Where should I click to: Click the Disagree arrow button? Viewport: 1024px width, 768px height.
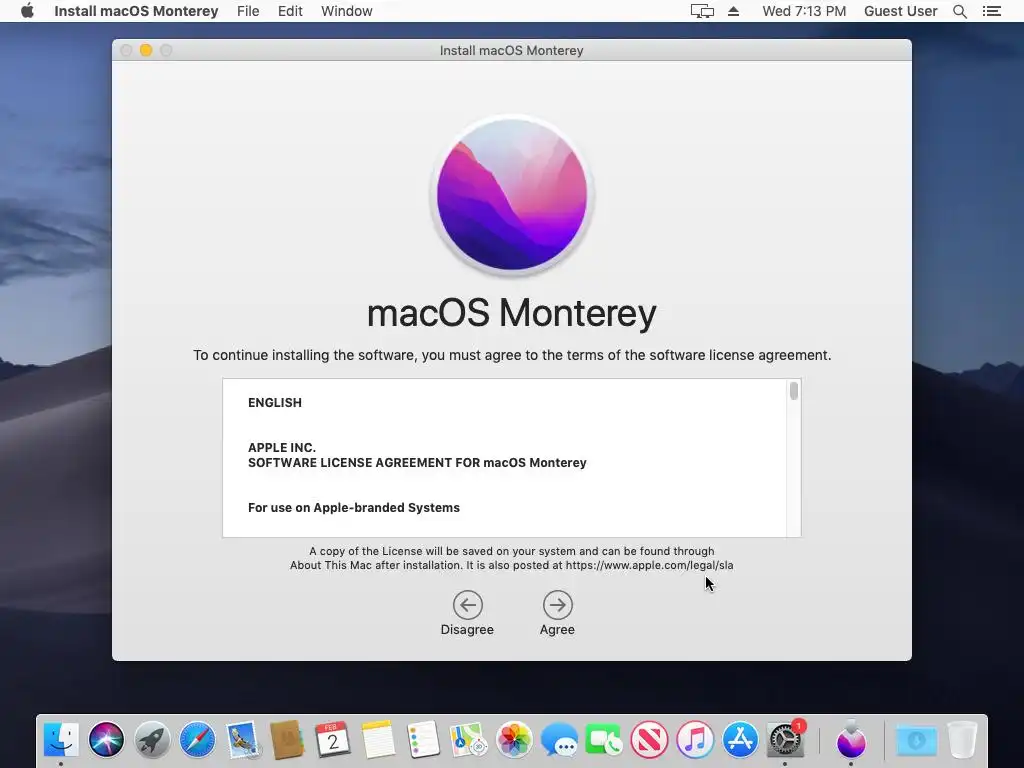468,605
